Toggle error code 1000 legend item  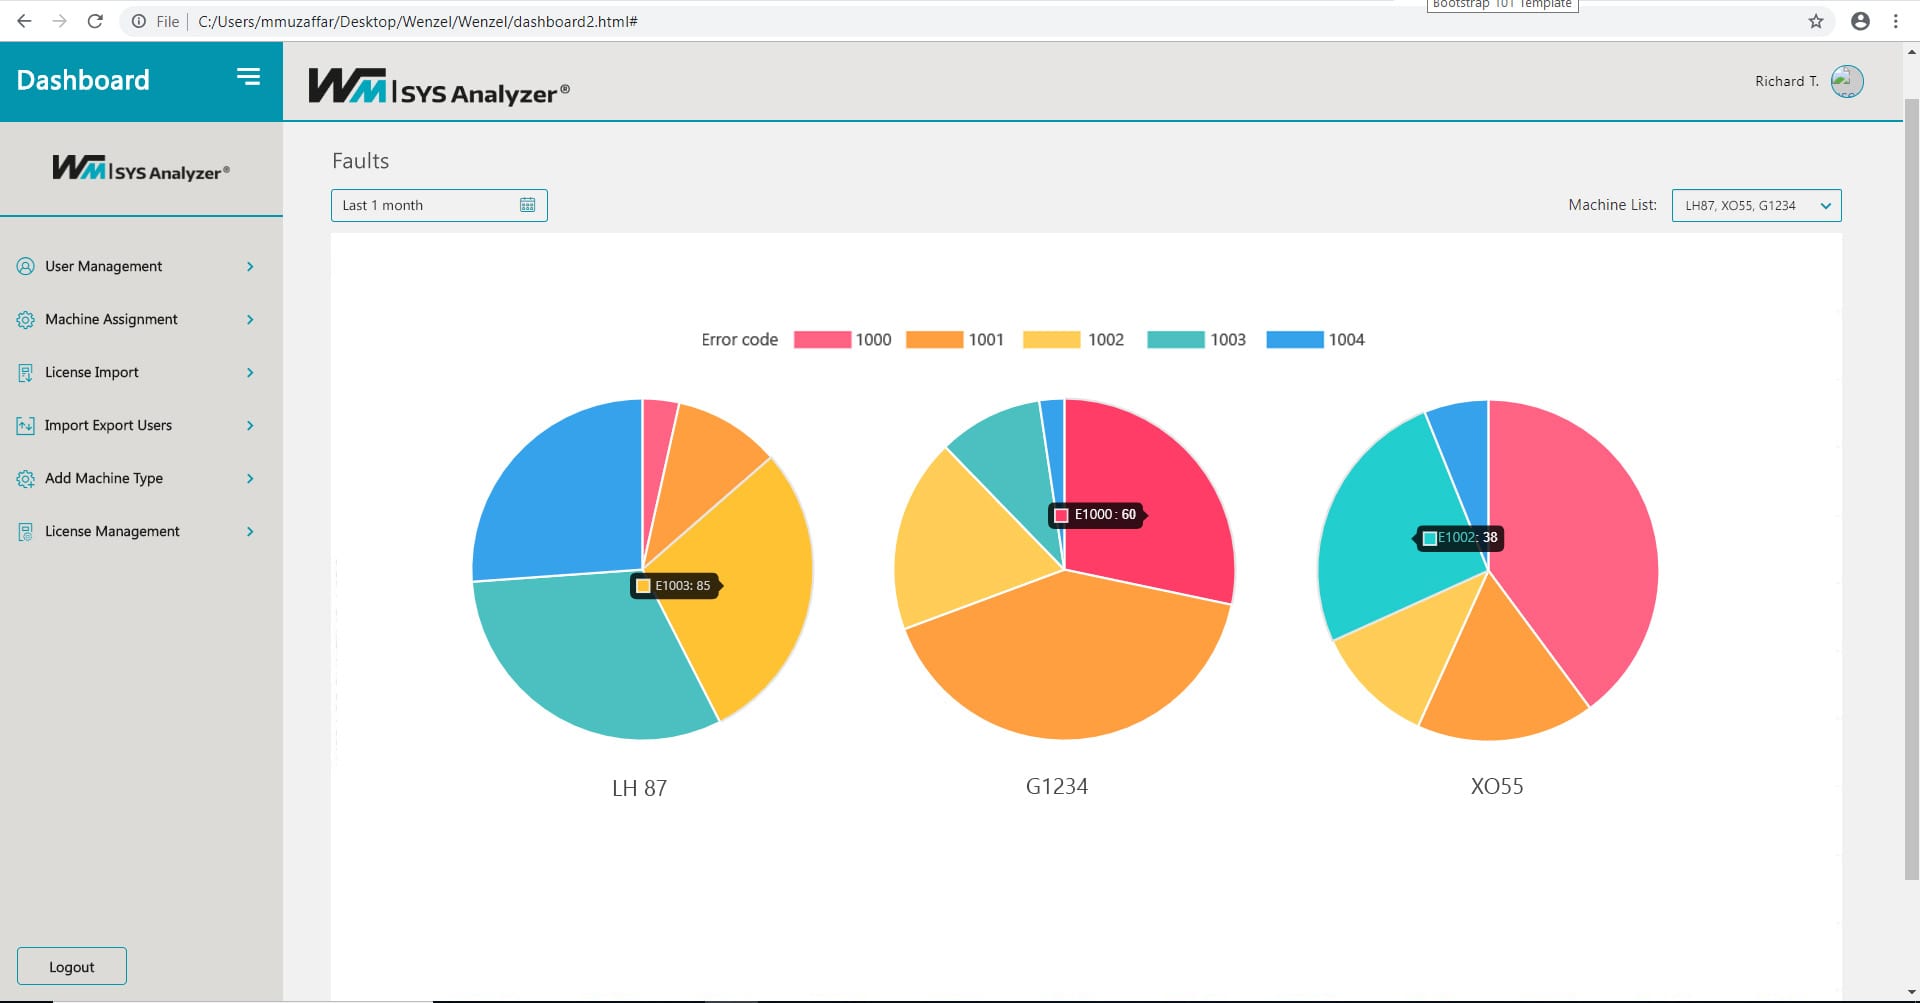pyautogui.click(x=842, y=340)
